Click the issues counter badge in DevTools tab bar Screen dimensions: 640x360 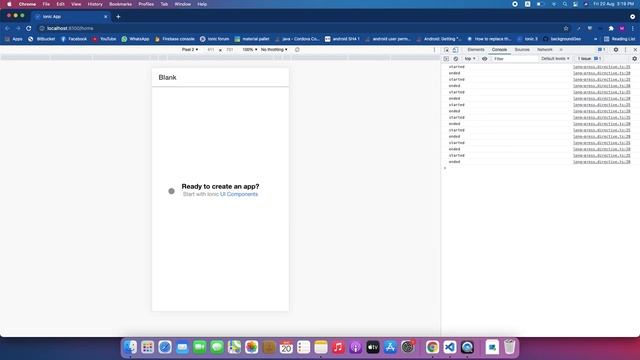point(601,50)
